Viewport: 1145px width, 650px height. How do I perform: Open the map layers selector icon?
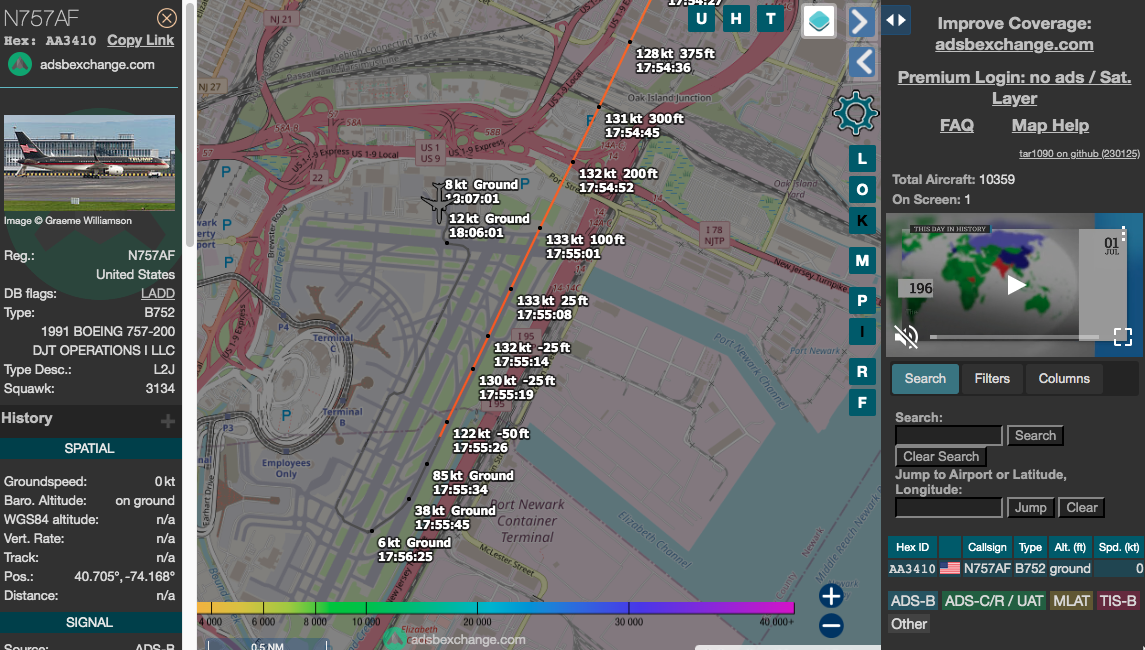(819, 20)
